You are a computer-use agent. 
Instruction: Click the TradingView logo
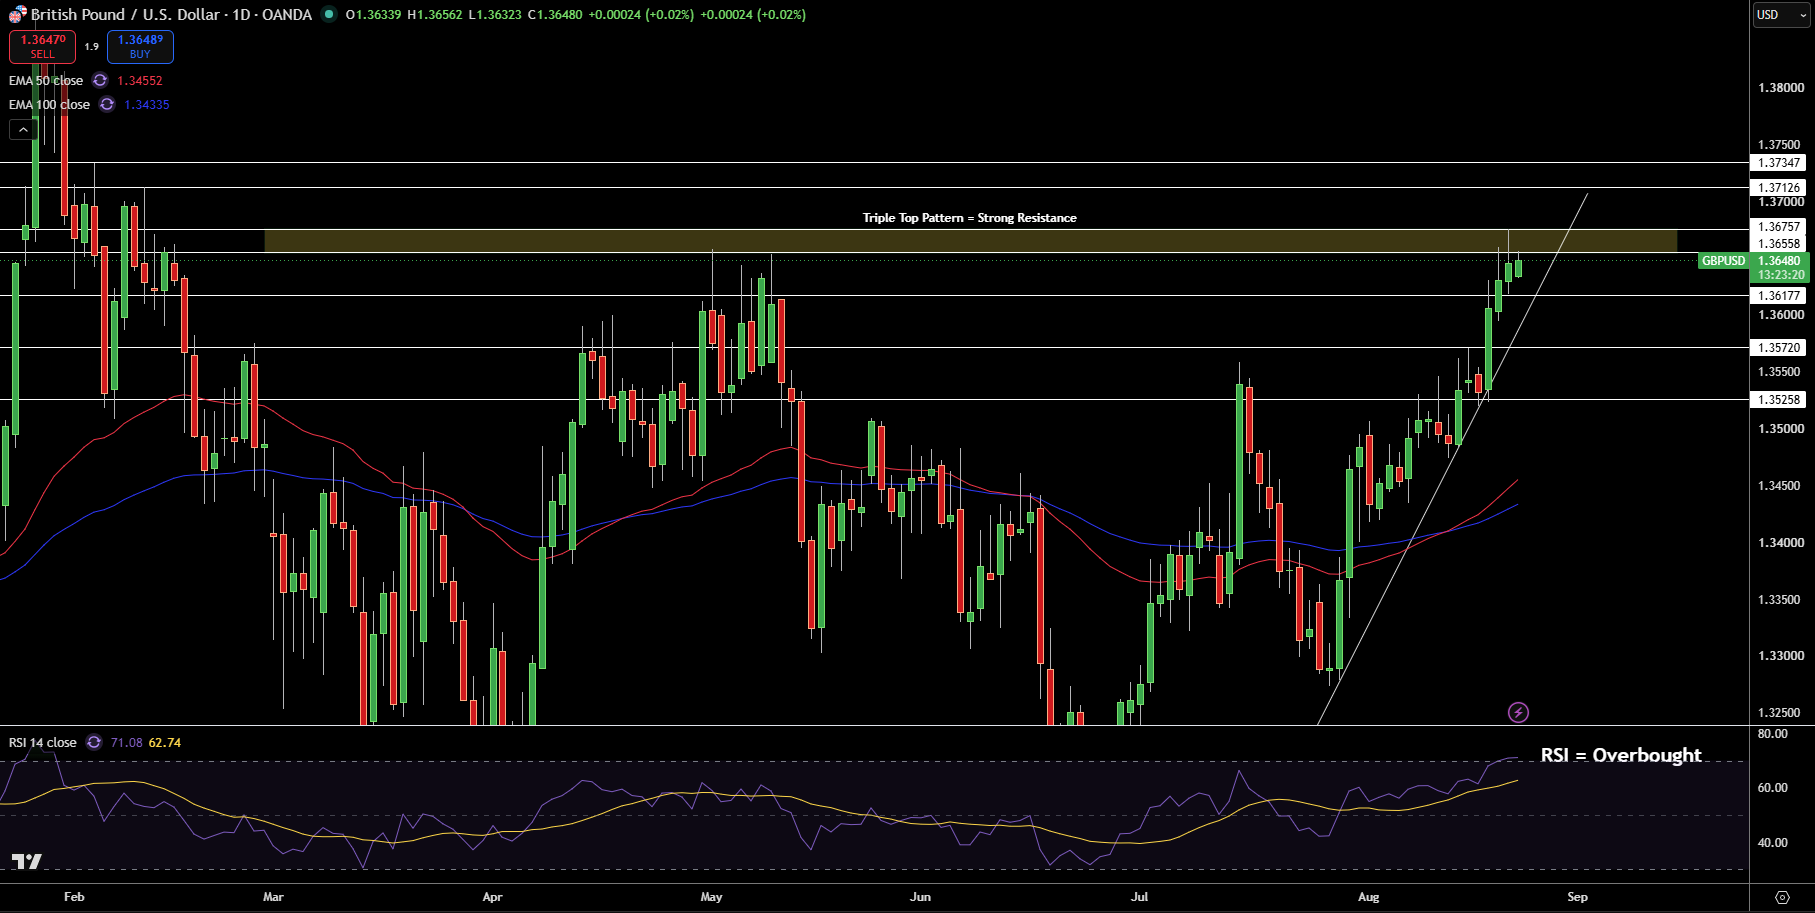pos(27,861)
